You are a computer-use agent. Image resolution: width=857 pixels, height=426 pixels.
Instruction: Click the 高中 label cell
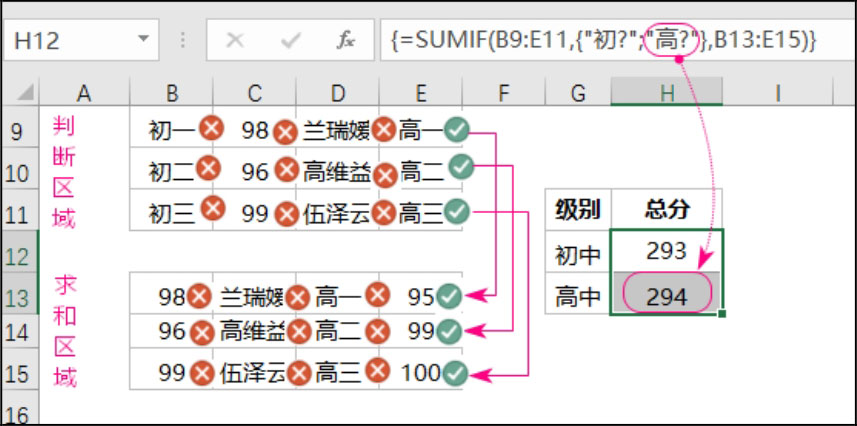point(578,293)
